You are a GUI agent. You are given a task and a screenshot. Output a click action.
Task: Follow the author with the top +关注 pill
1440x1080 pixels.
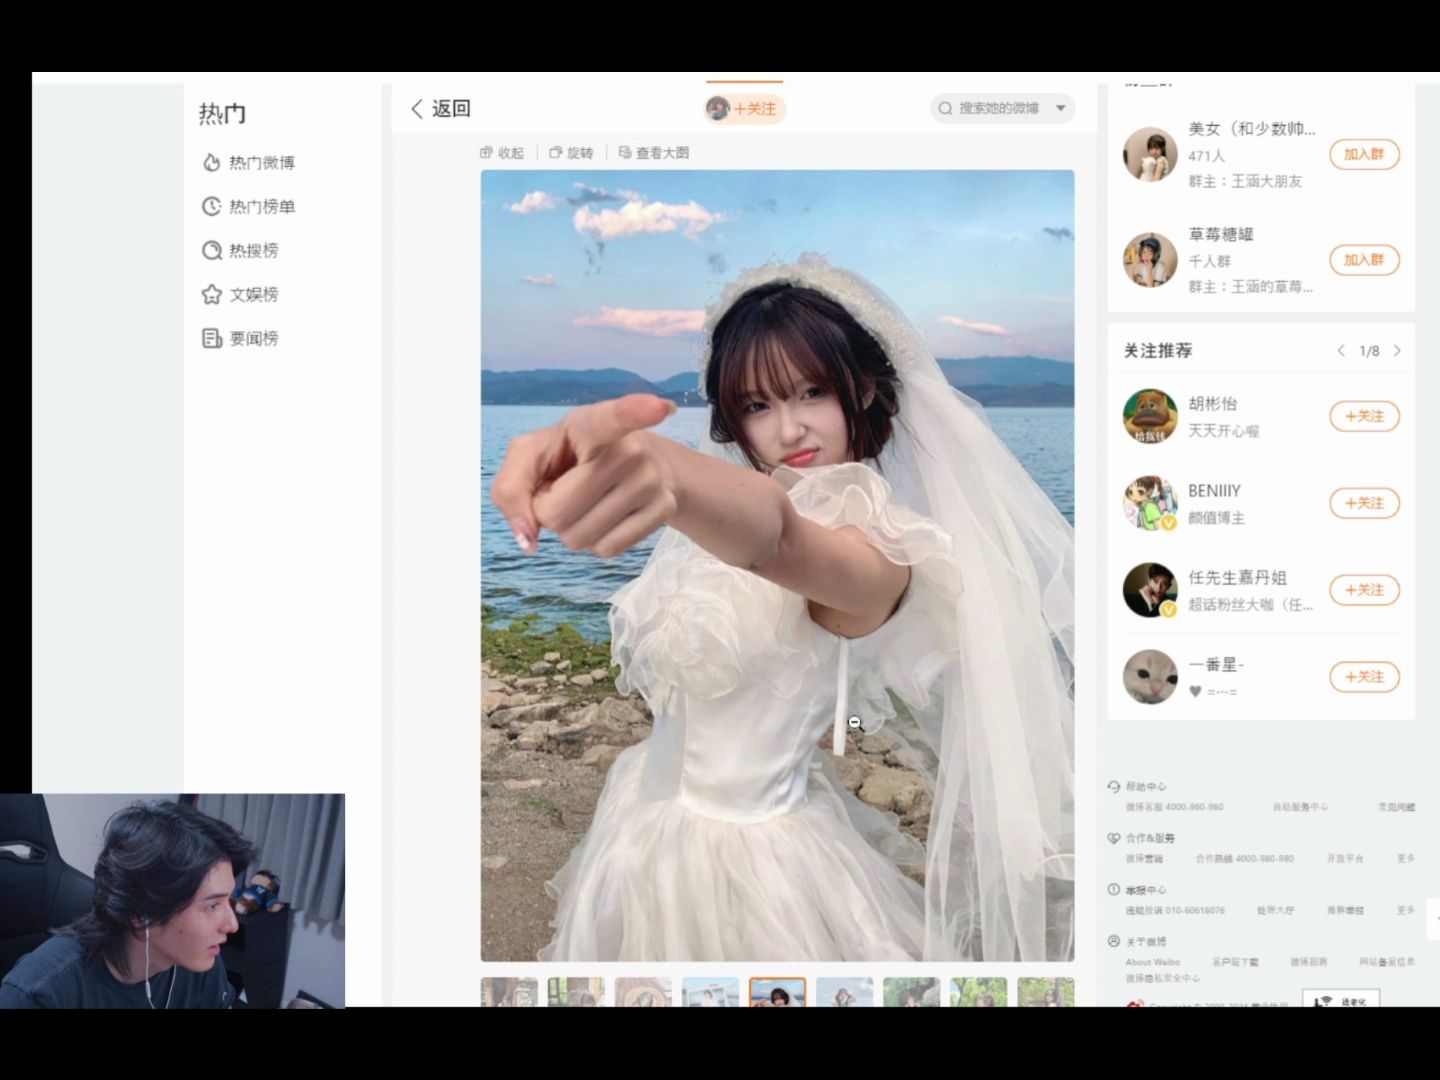tap(745, 109)
